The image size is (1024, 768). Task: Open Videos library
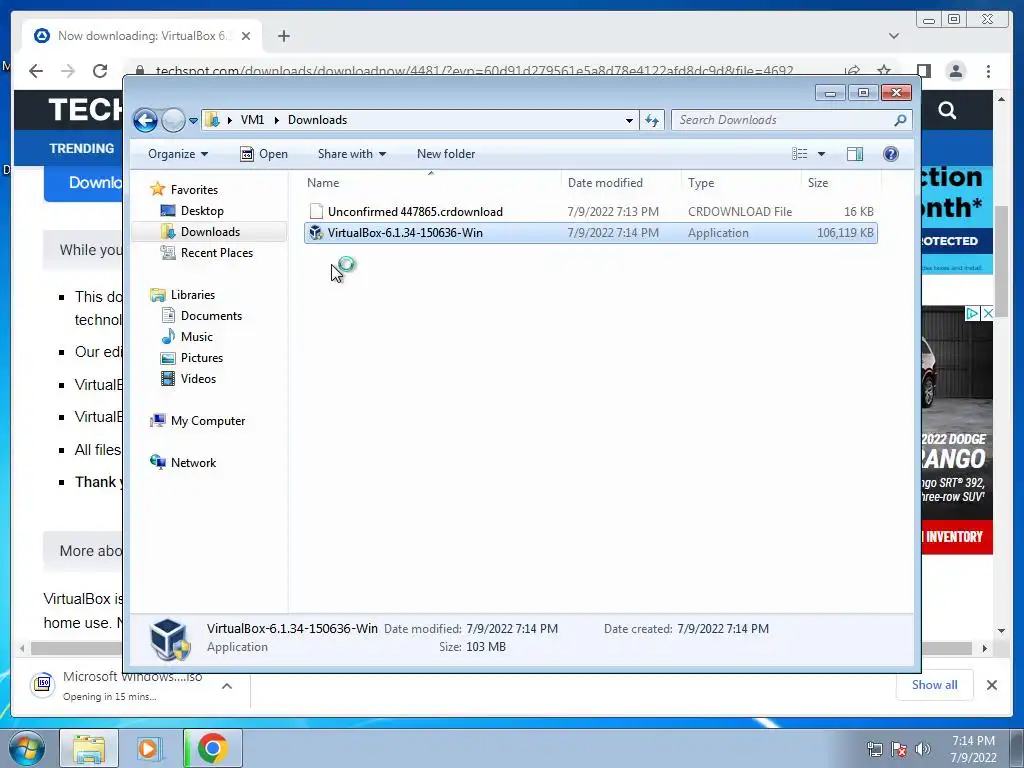click(198, 379)
